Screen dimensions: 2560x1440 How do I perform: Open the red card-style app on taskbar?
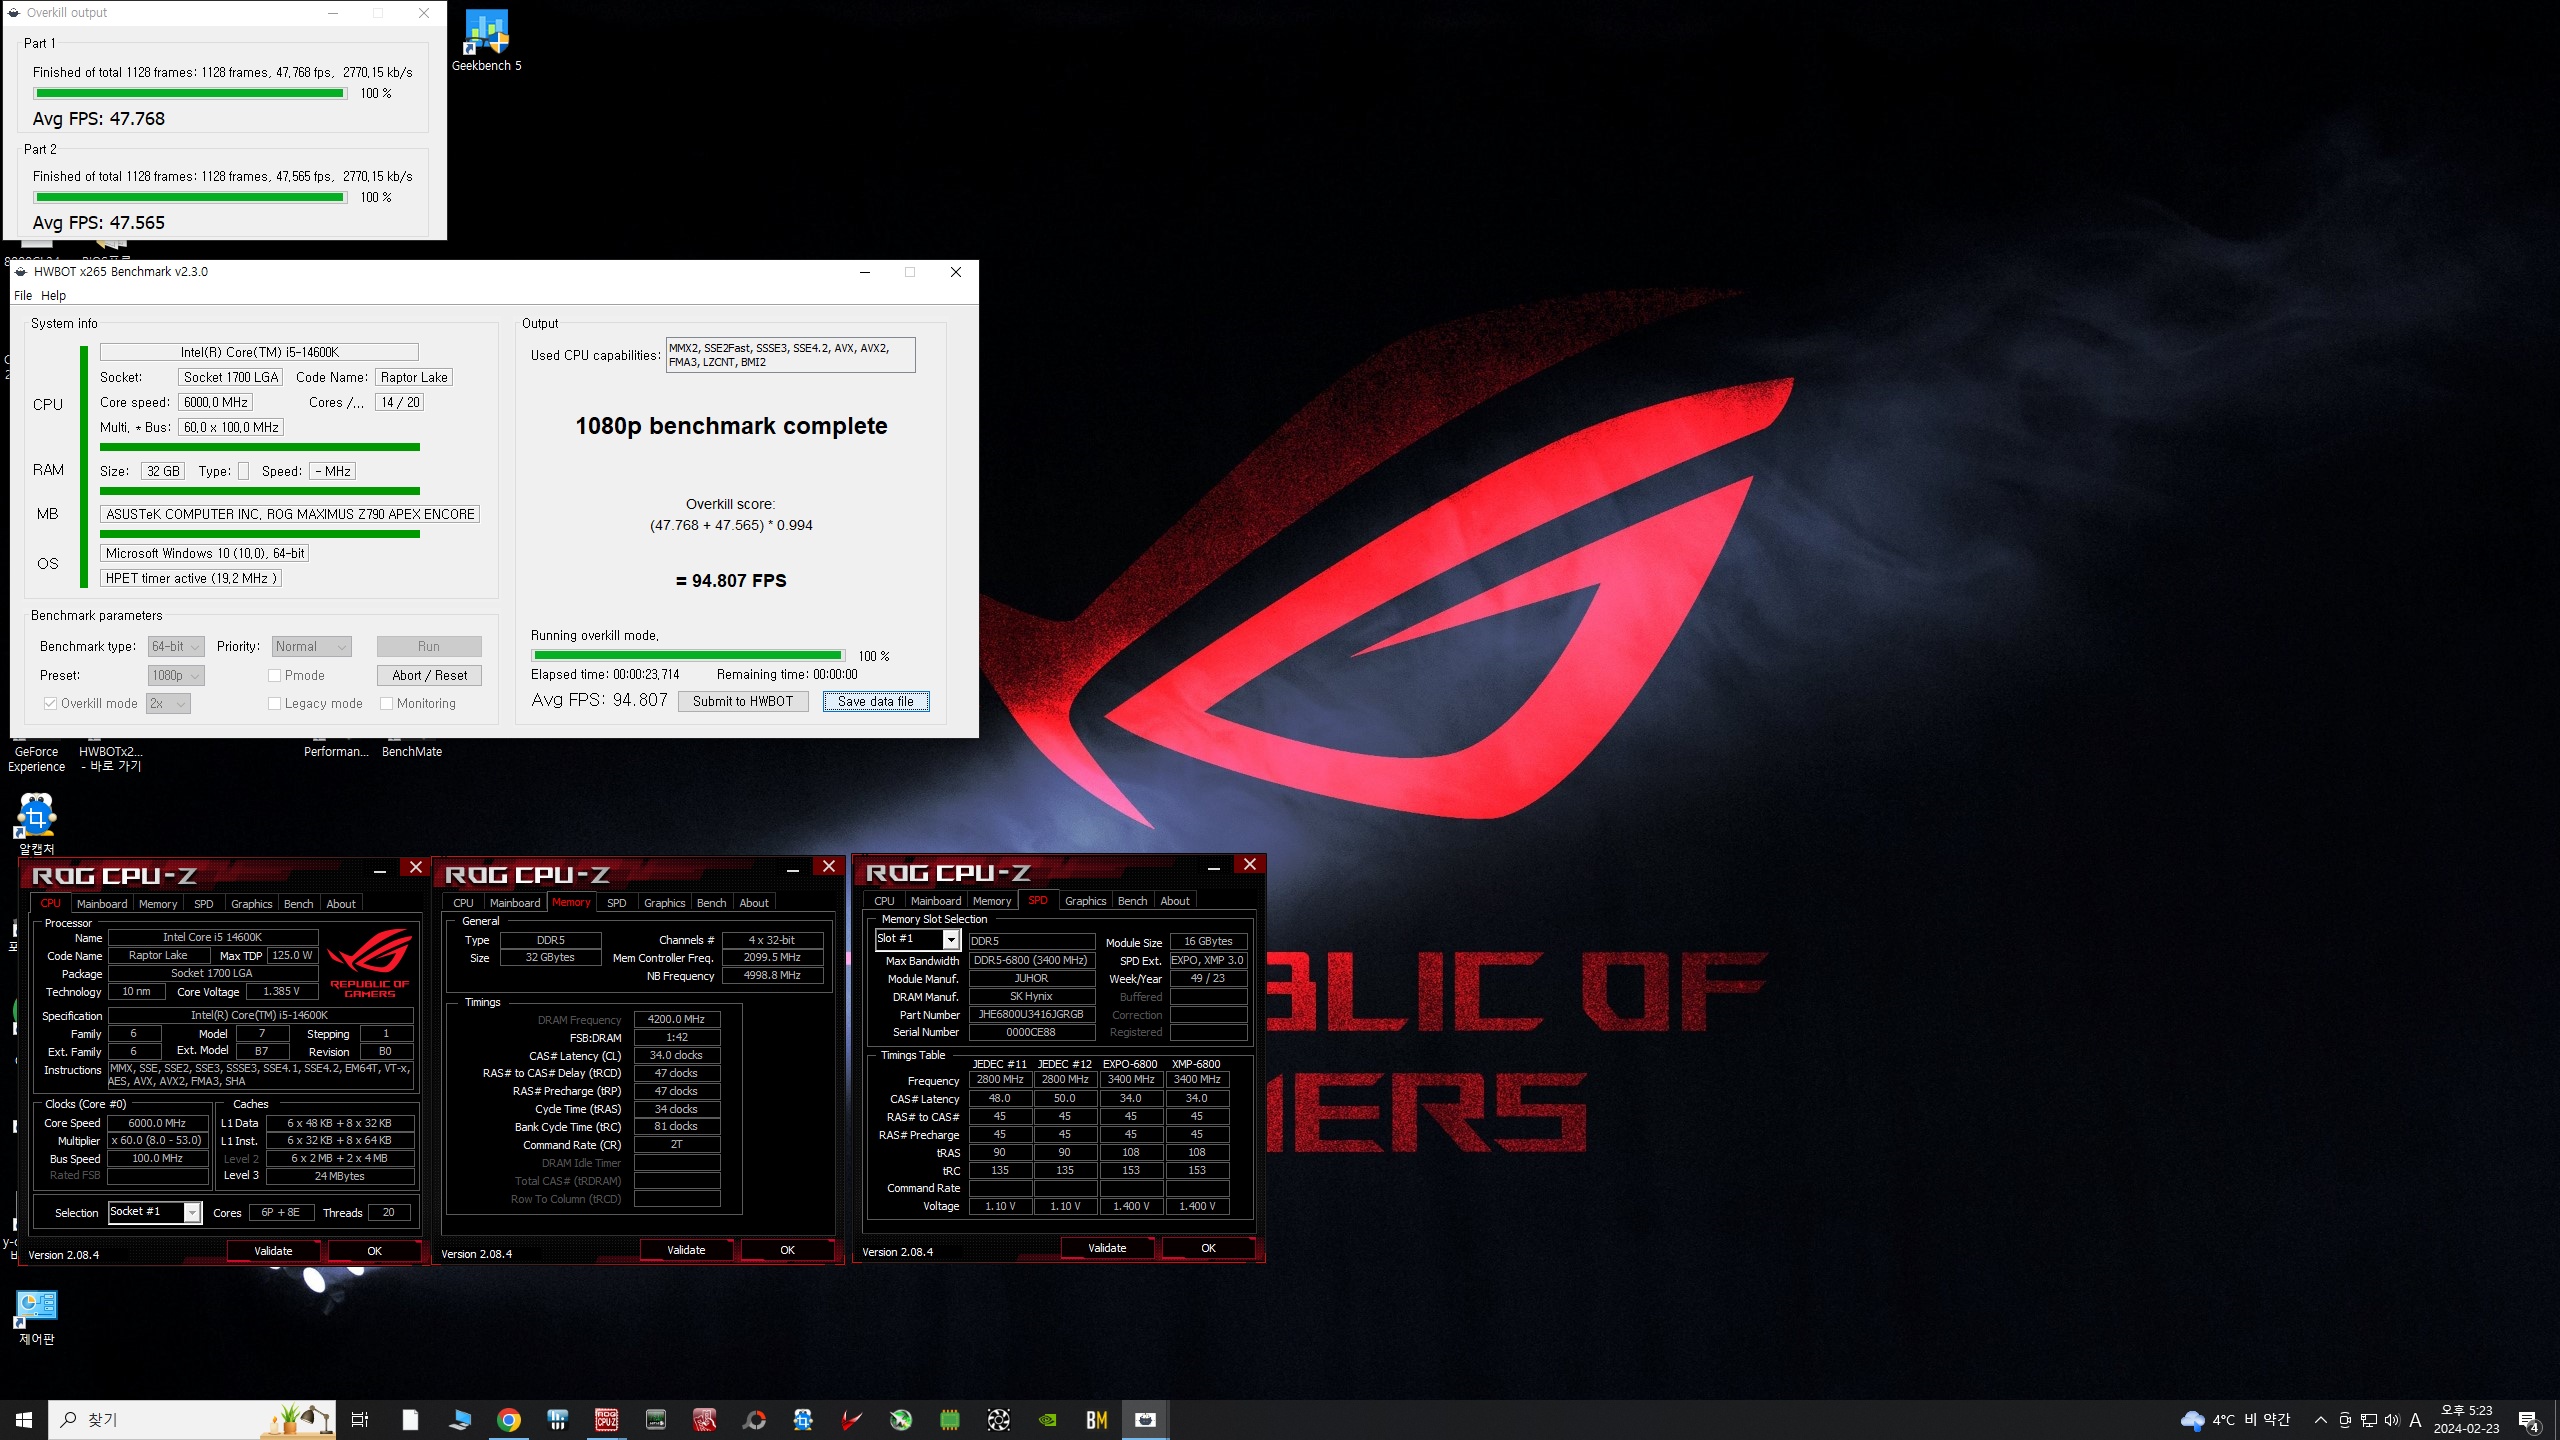(705, 1420)
